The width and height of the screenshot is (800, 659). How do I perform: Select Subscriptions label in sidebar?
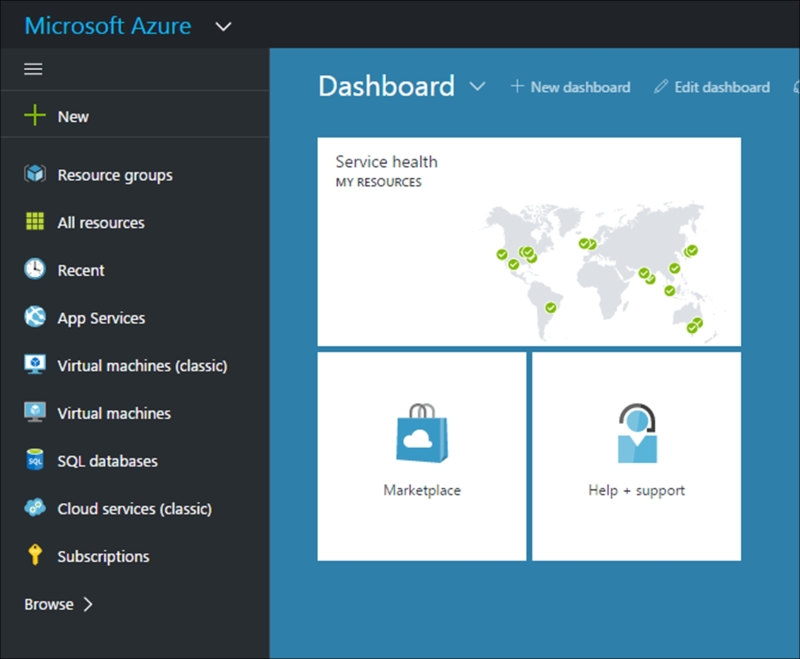click(x=103, y=556)
